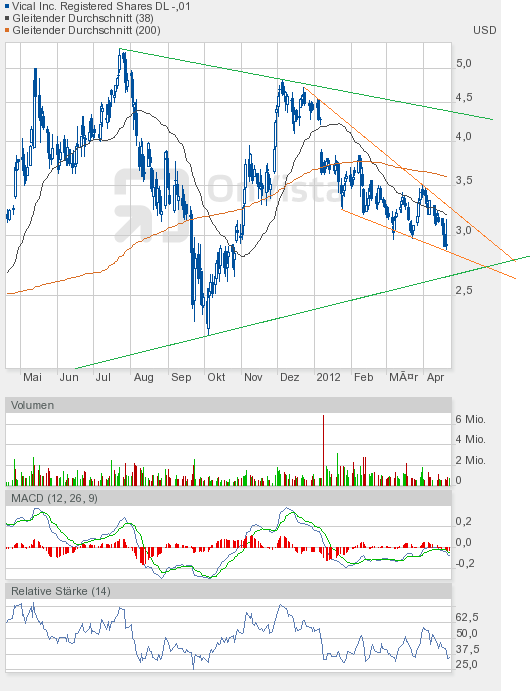Click the USD currency label

(485, 30)
